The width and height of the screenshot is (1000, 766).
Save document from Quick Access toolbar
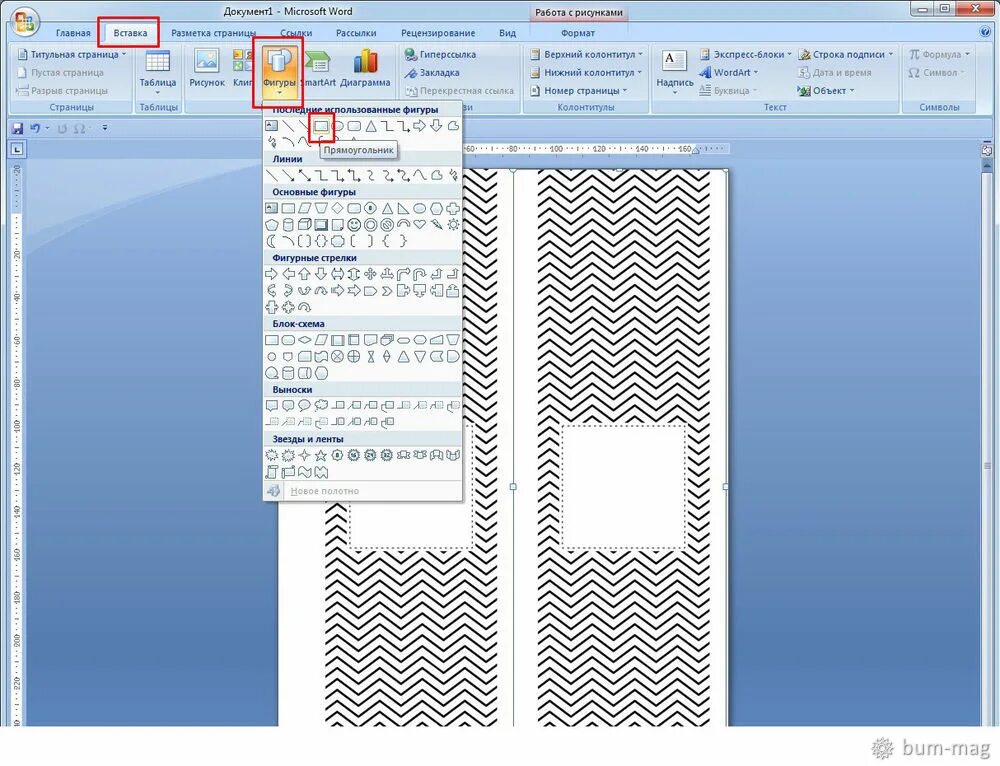(18, 128)
